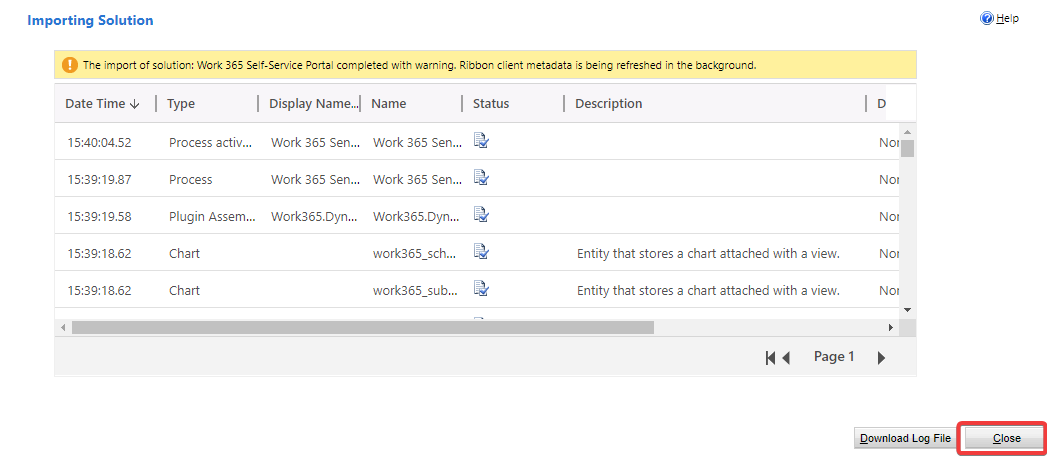This screenshot has height=456, width=1047.
Task: Sort by Display Name column header
Action: pos(314,103)
